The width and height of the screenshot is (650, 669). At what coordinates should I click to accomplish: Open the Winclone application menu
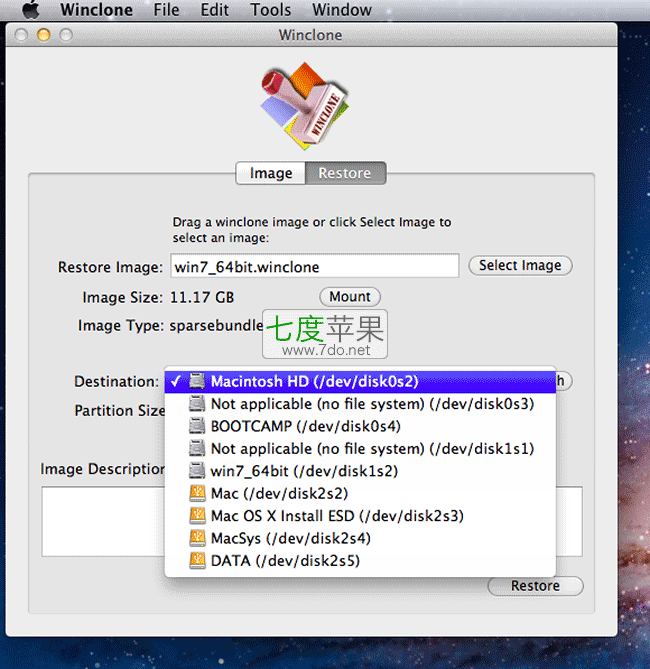tap(96, 10)
